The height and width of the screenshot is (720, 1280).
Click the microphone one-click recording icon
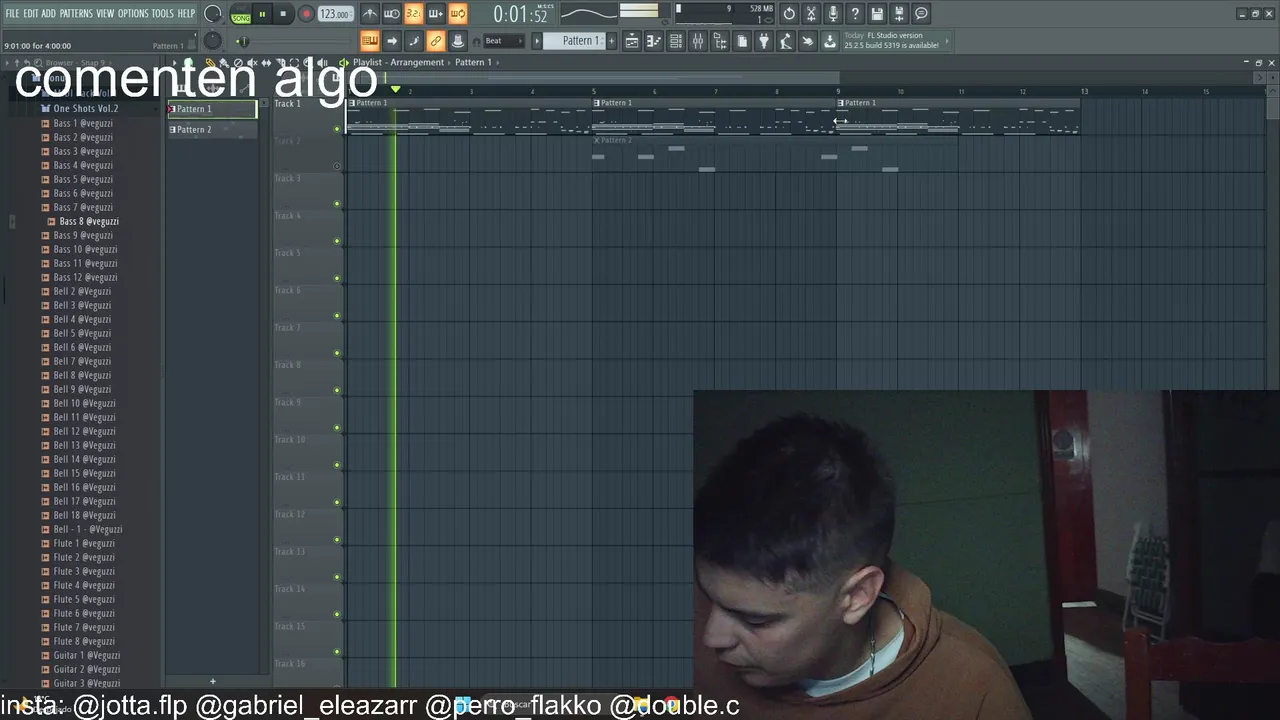click(833, 14)
